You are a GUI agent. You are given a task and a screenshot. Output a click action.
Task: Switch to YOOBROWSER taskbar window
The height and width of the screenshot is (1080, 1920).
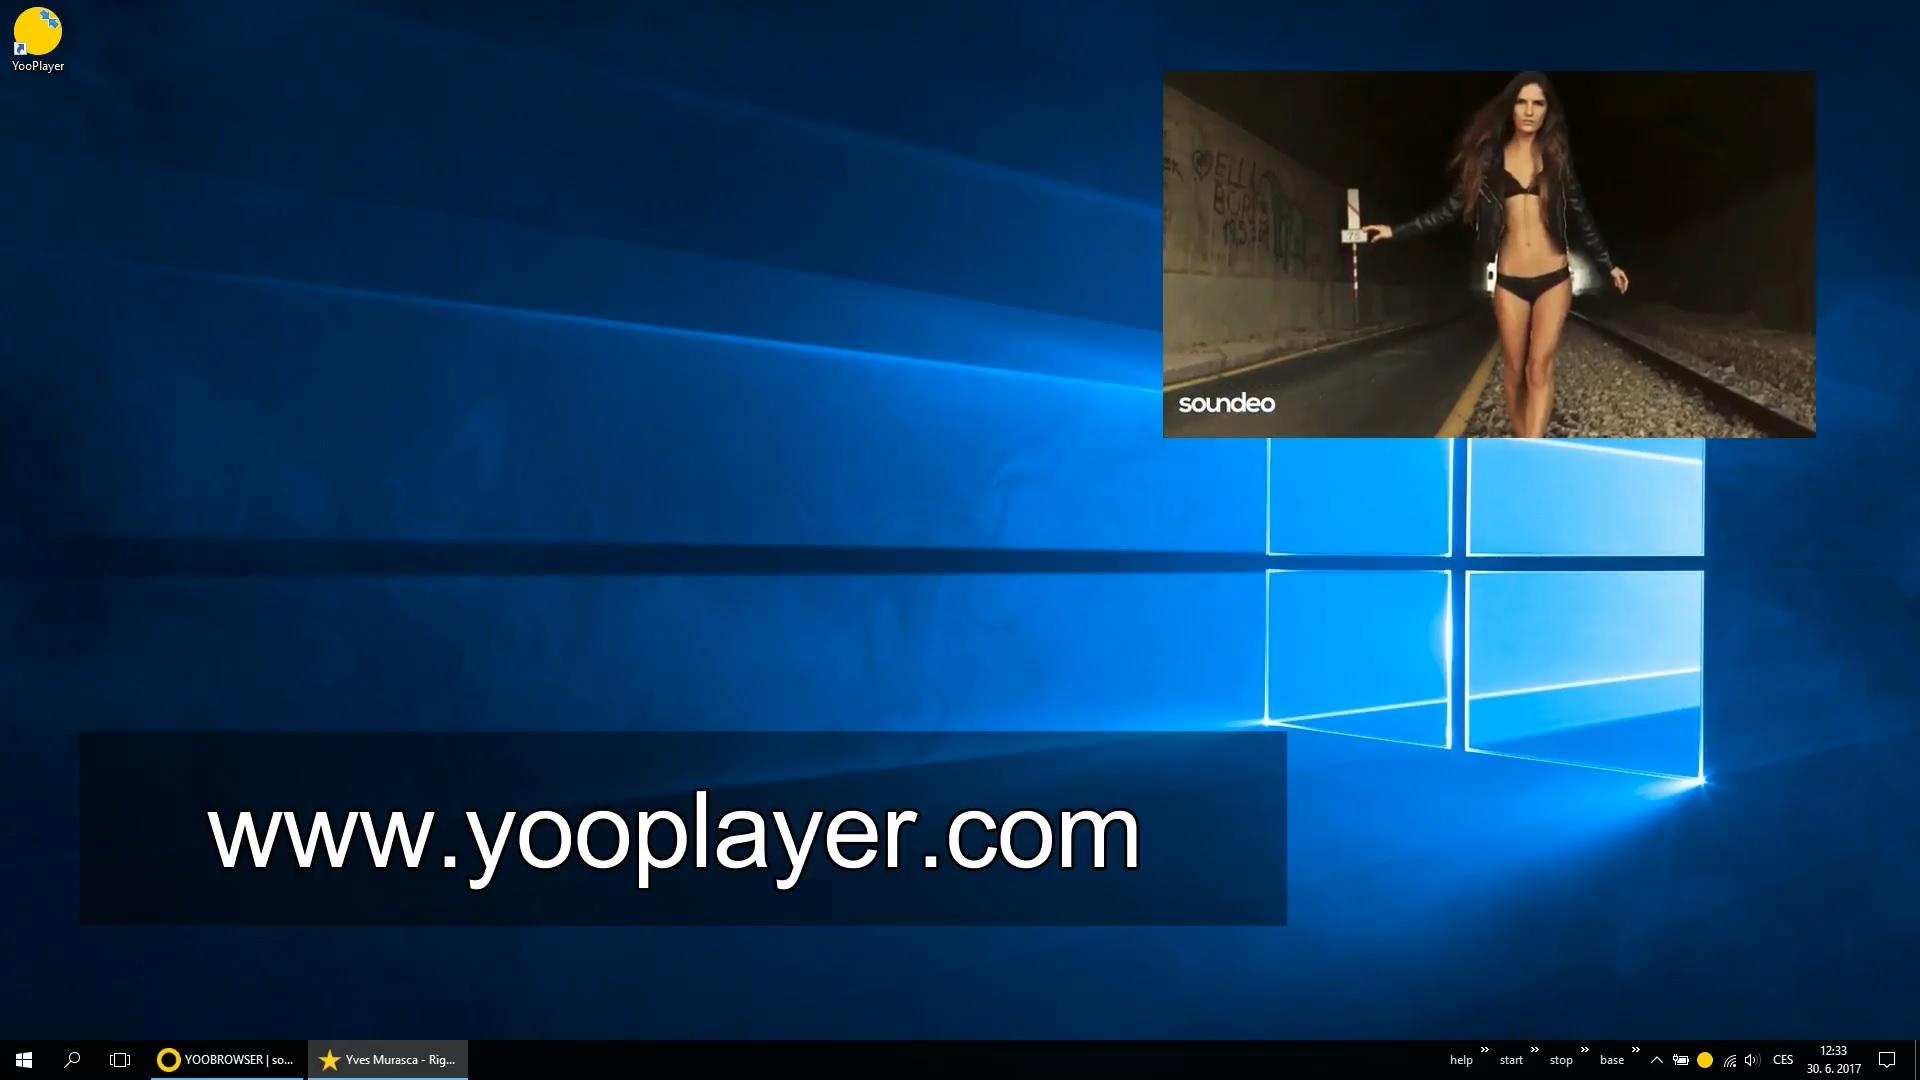point(227,1060)
